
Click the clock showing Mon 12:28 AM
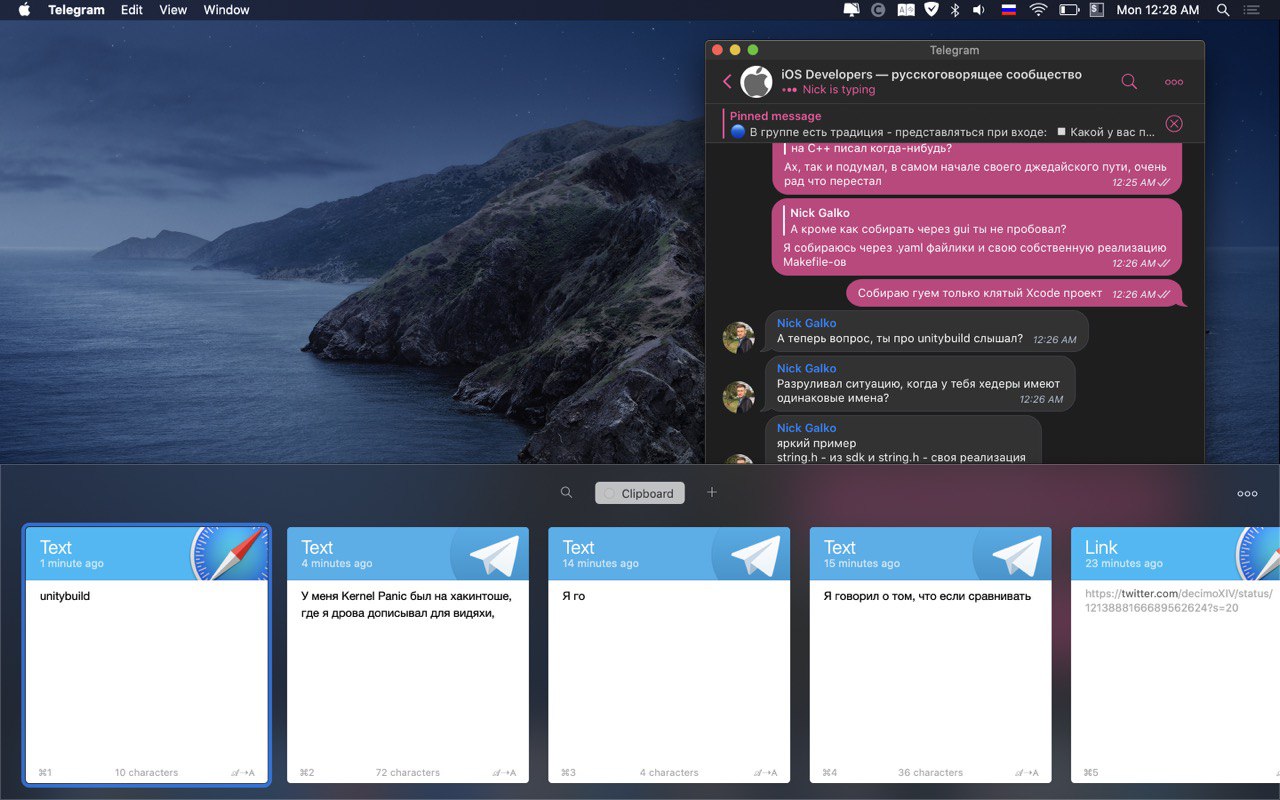coord(1157,10)
